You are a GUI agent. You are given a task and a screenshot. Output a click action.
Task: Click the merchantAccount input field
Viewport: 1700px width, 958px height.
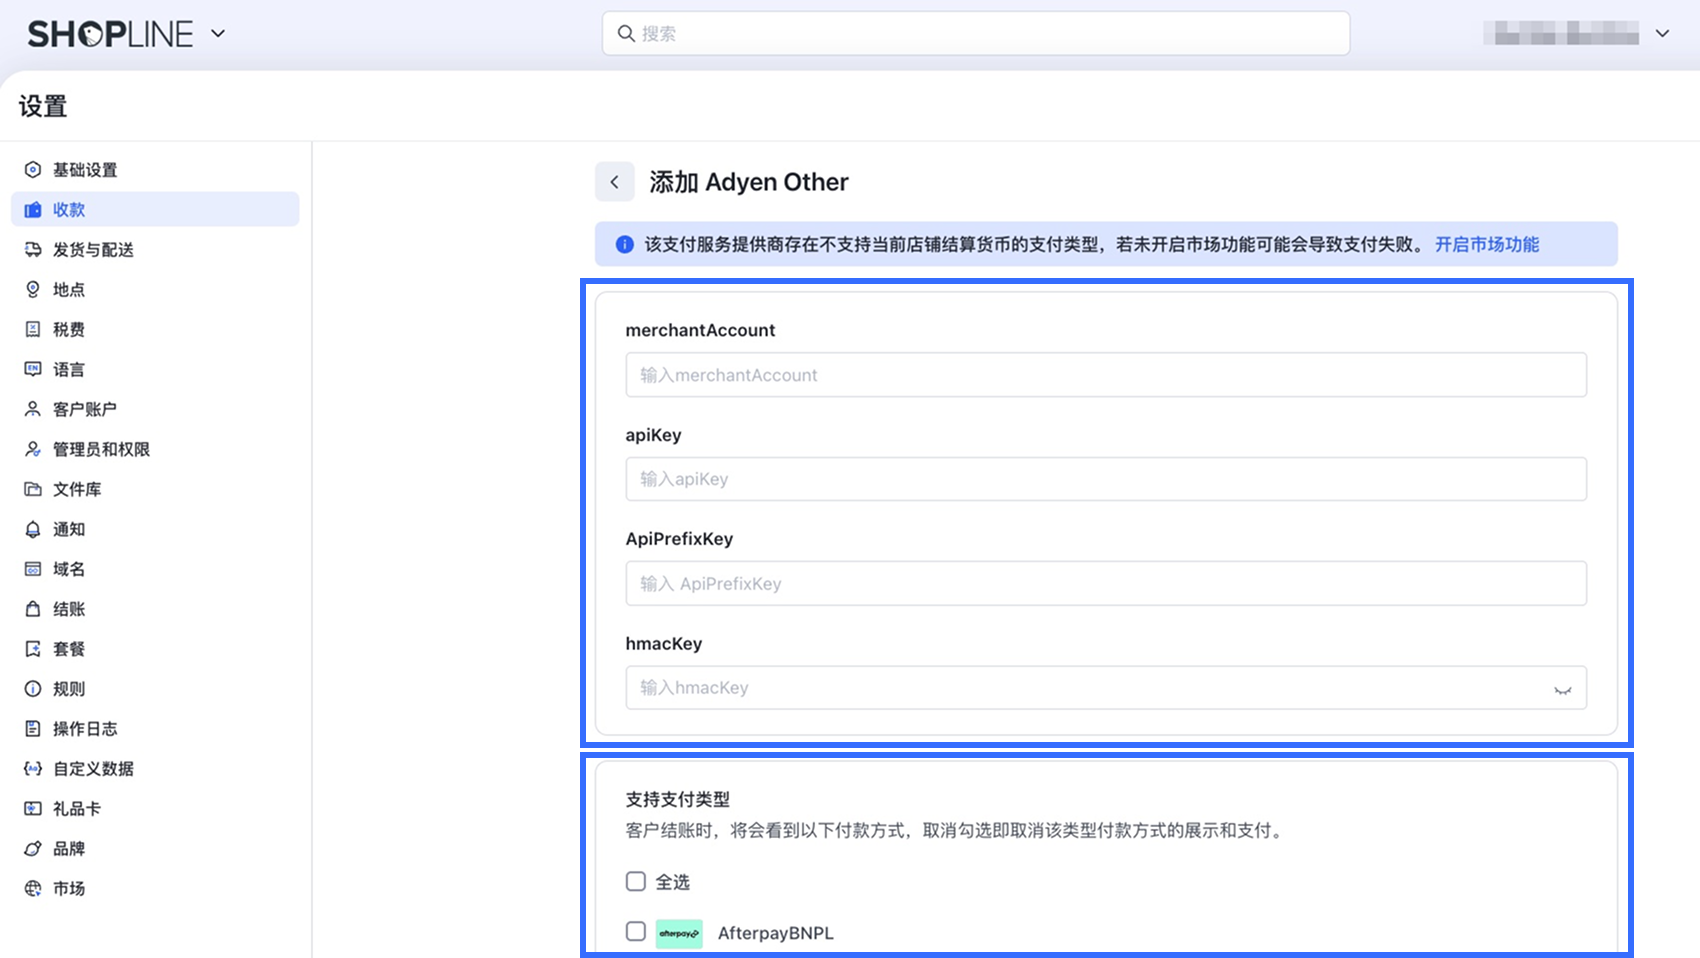[1106, 375]
